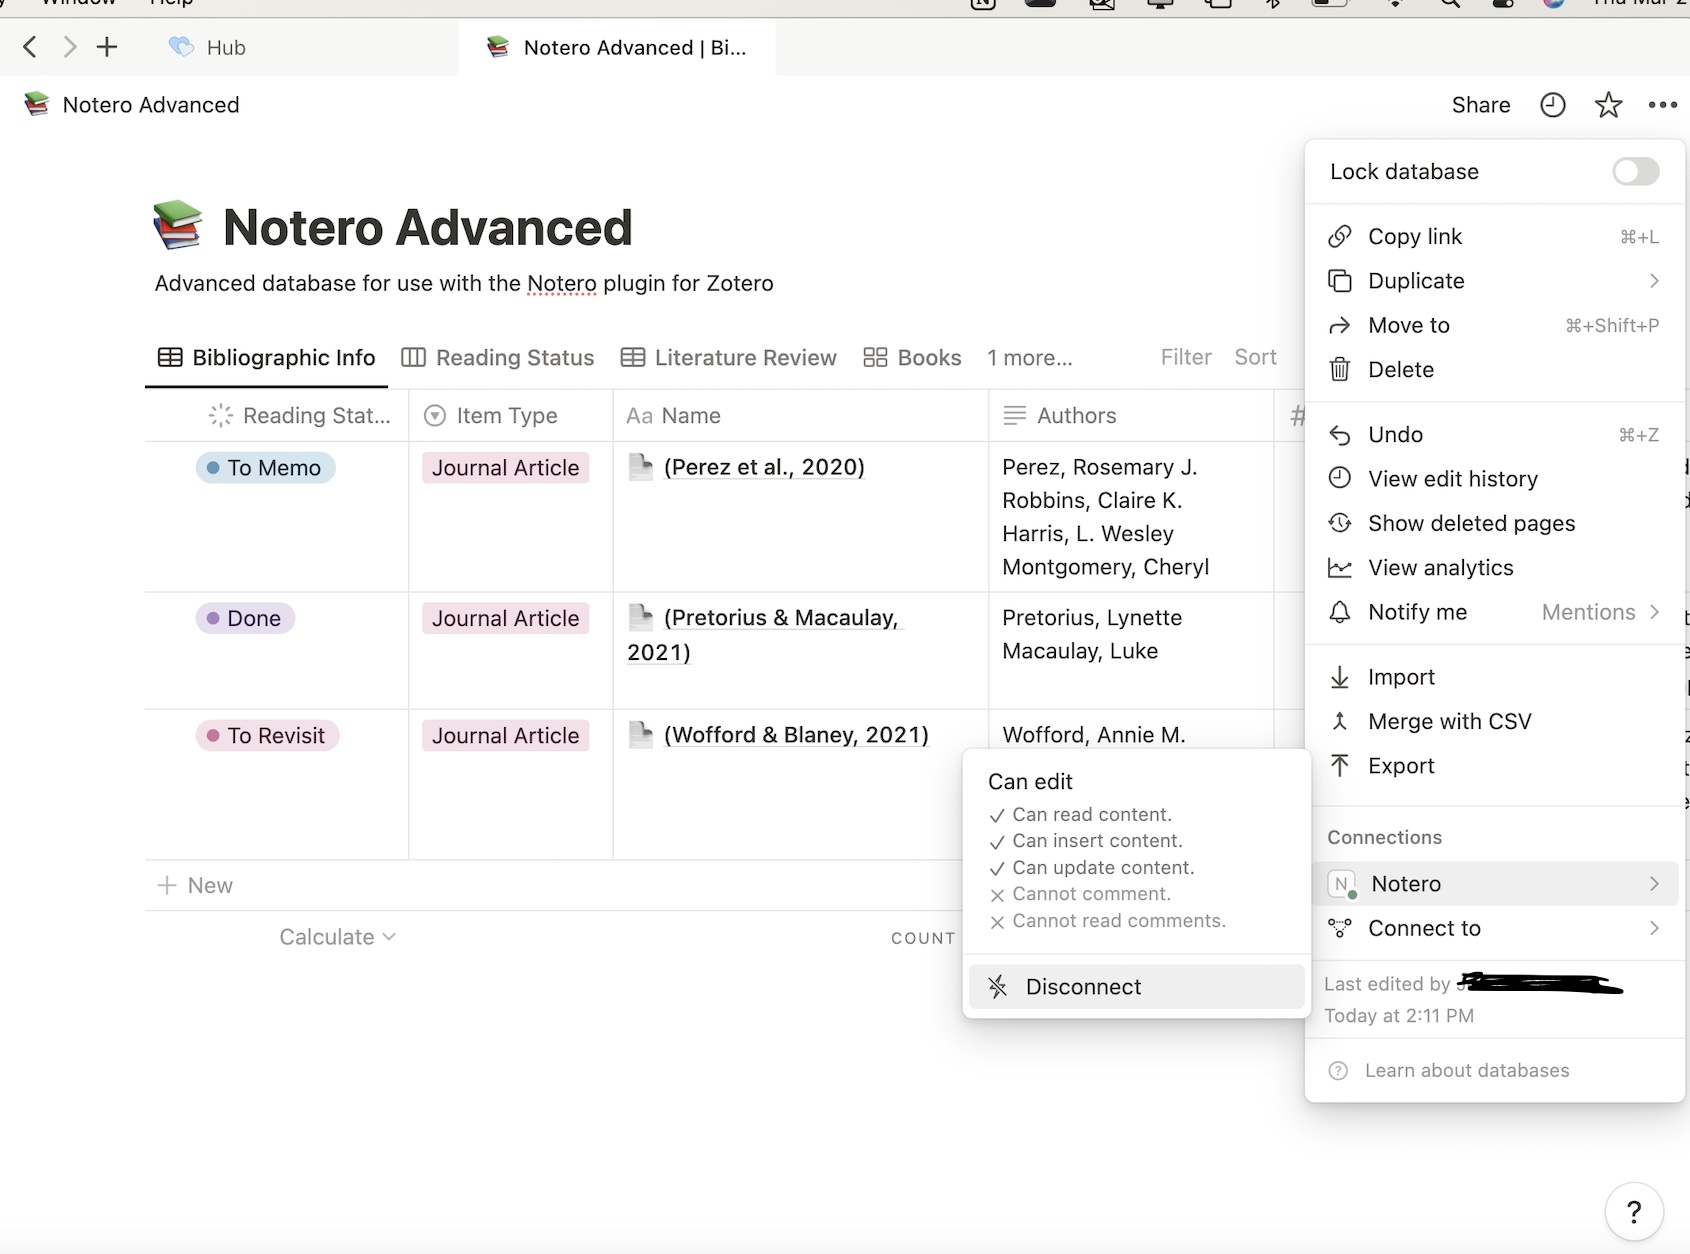Viewport: 1690px width, 1254px height.
Task: Open the help question mark button
Action: coord(1634,1212)
